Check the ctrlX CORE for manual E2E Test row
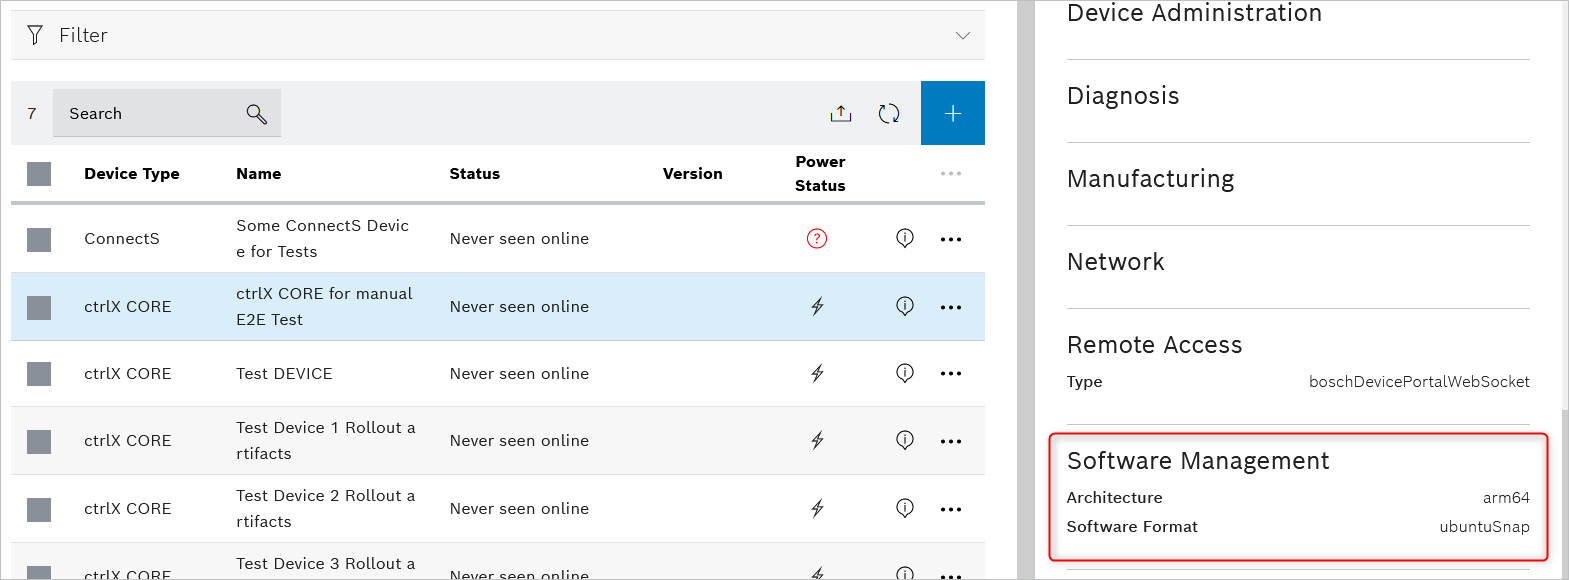This screenshot has height=580, width=1569. (39, 307)
